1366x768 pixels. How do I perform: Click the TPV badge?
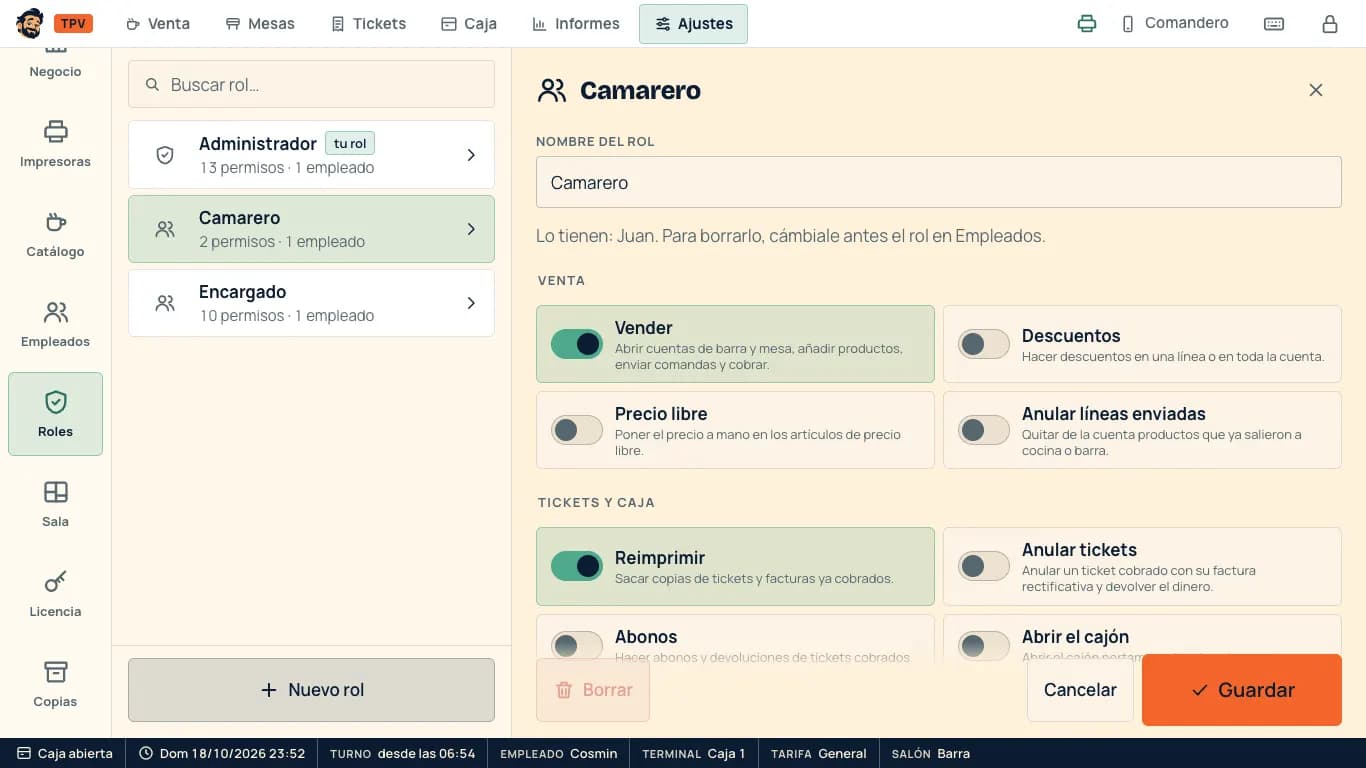pos(73,23)
